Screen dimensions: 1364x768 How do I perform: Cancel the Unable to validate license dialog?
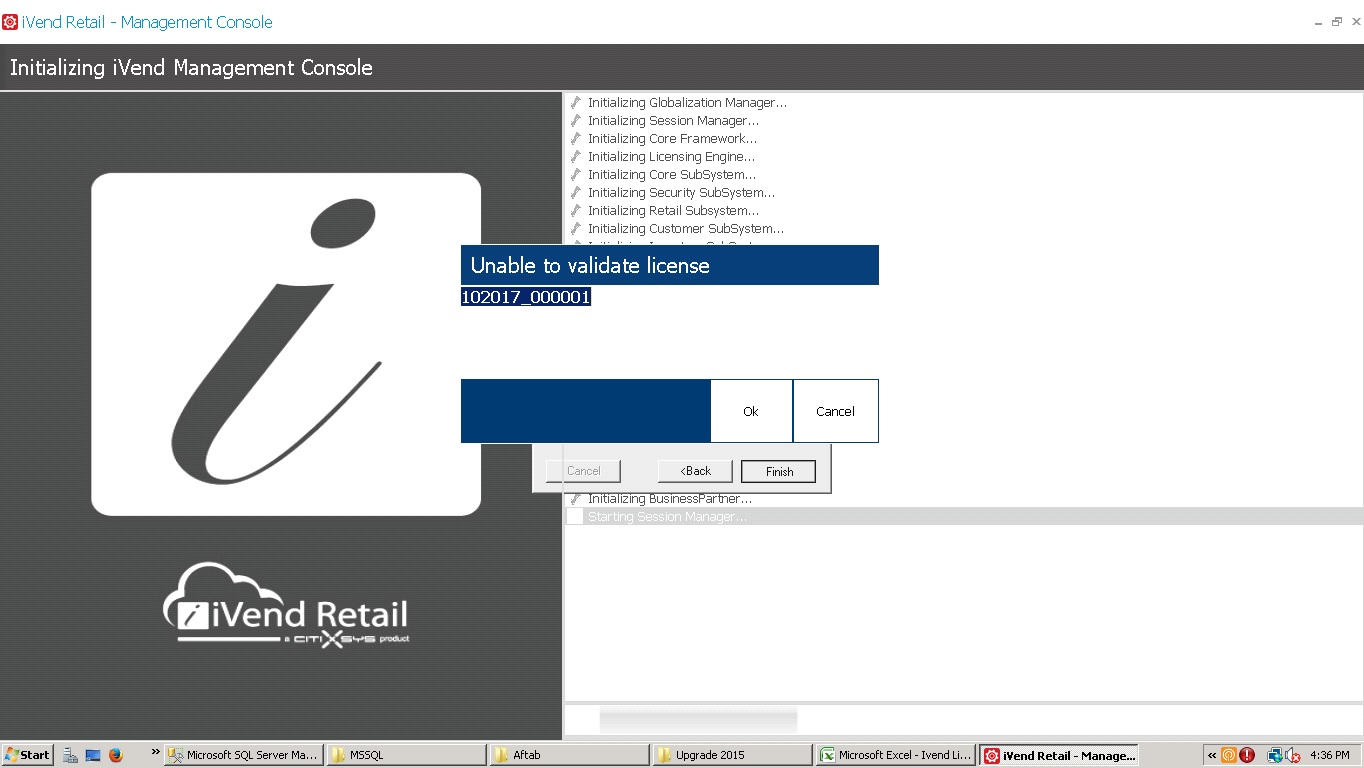(835, 411)
